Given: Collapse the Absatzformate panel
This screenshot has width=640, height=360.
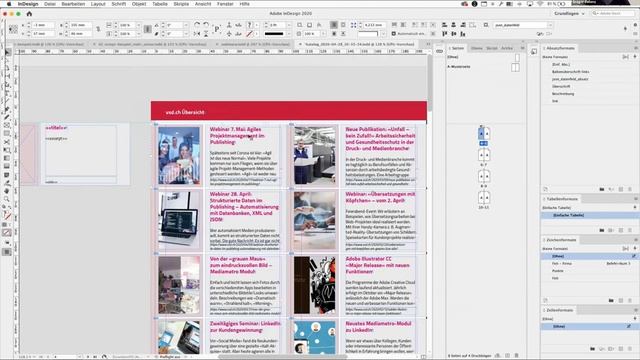Looking at the screenshot, I should (x=544, y=48).
